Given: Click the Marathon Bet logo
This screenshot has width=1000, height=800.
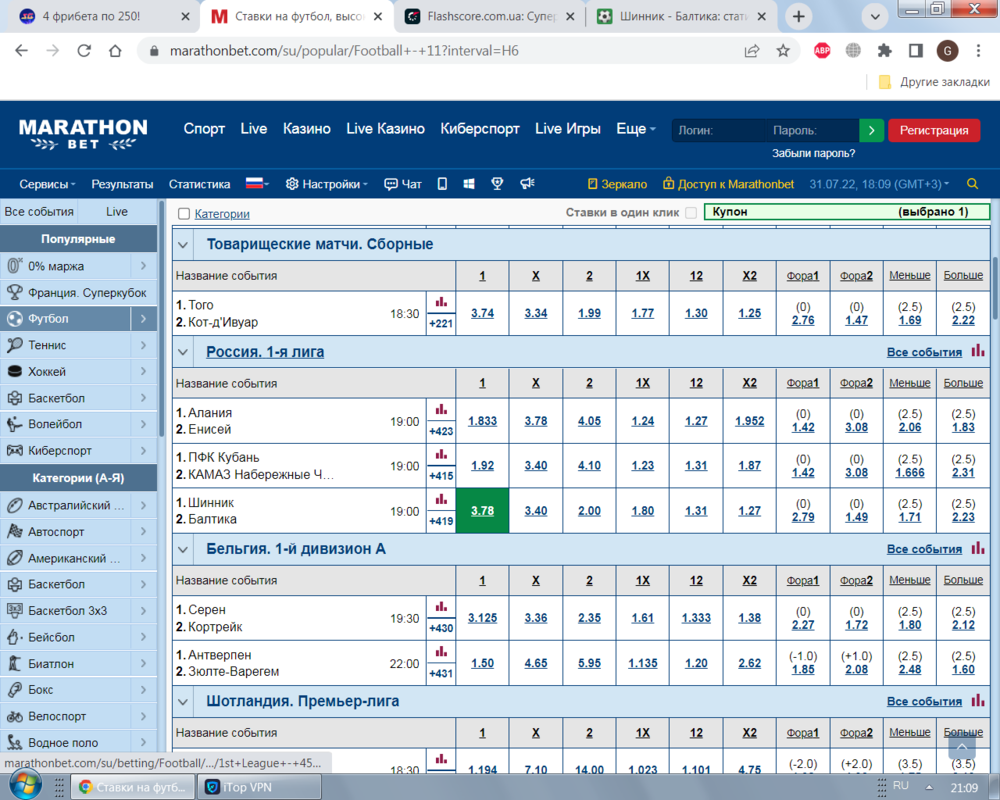Looking at the screenshot, I should click(83, 134).
